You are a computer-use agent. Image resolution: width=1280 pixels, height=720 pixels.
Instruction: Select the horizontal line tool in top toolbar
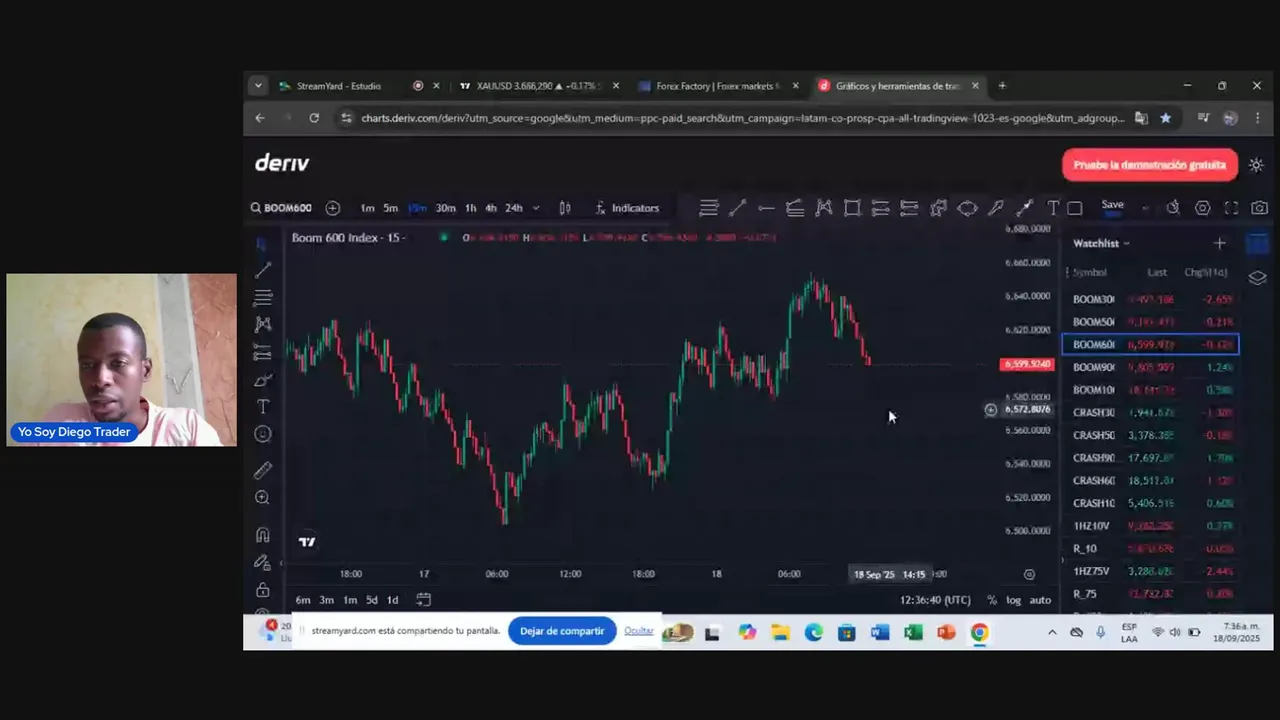click(766, 208)
